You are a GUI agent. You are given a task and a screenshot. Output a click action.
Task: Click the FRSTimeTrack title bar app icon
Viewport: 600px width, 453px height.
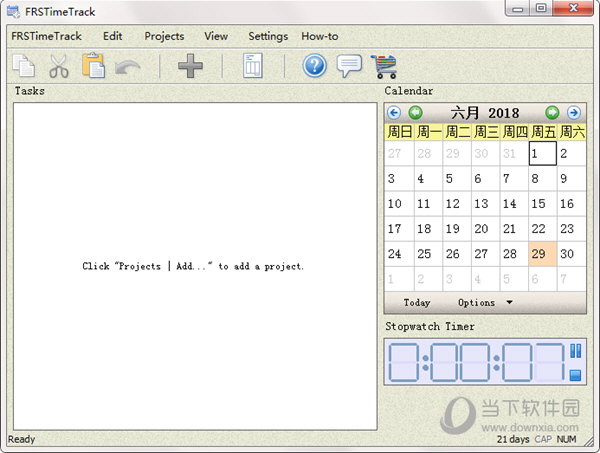(x=13, y=12)
